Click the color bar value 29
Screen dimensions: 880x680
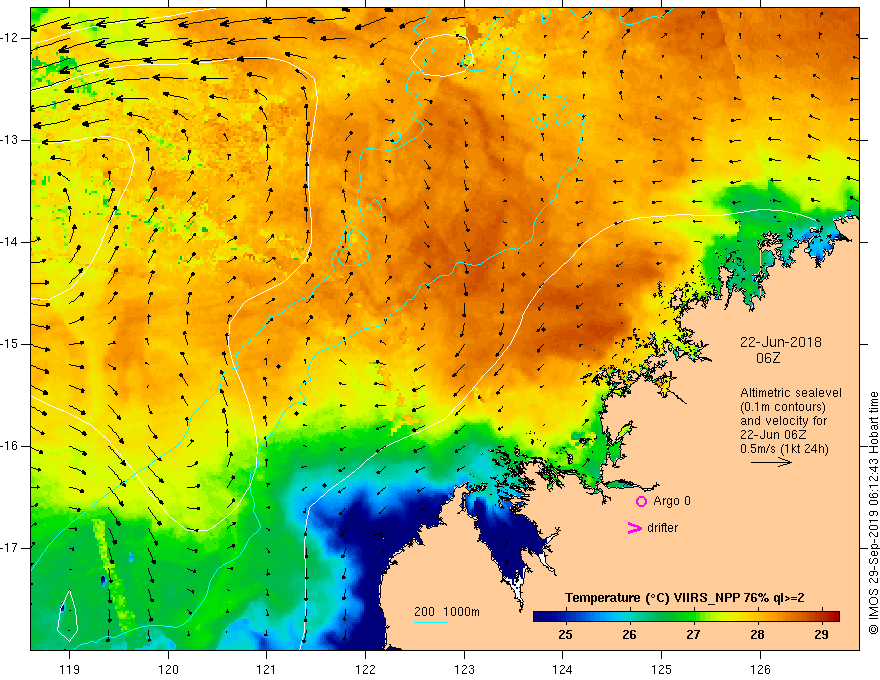point(821,635)
